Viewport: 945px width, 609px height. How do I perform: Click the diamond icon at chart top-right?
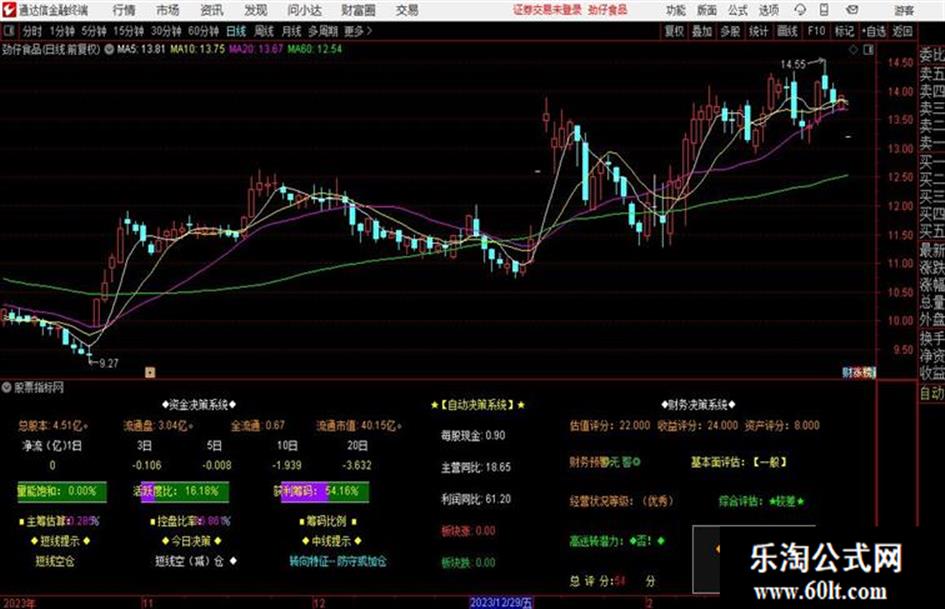pos(853,49)
